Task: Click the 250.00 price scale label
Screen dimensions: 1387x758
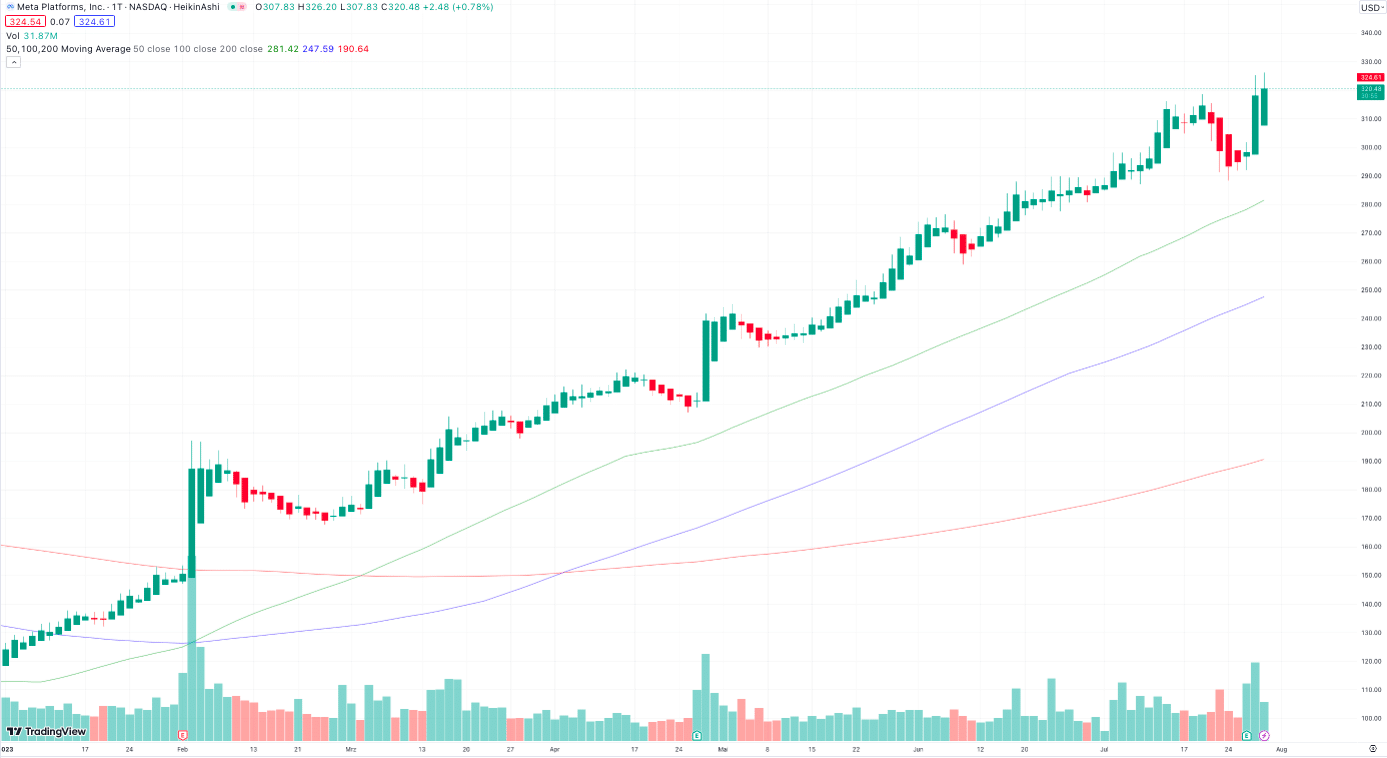Action: (1370, 290)
